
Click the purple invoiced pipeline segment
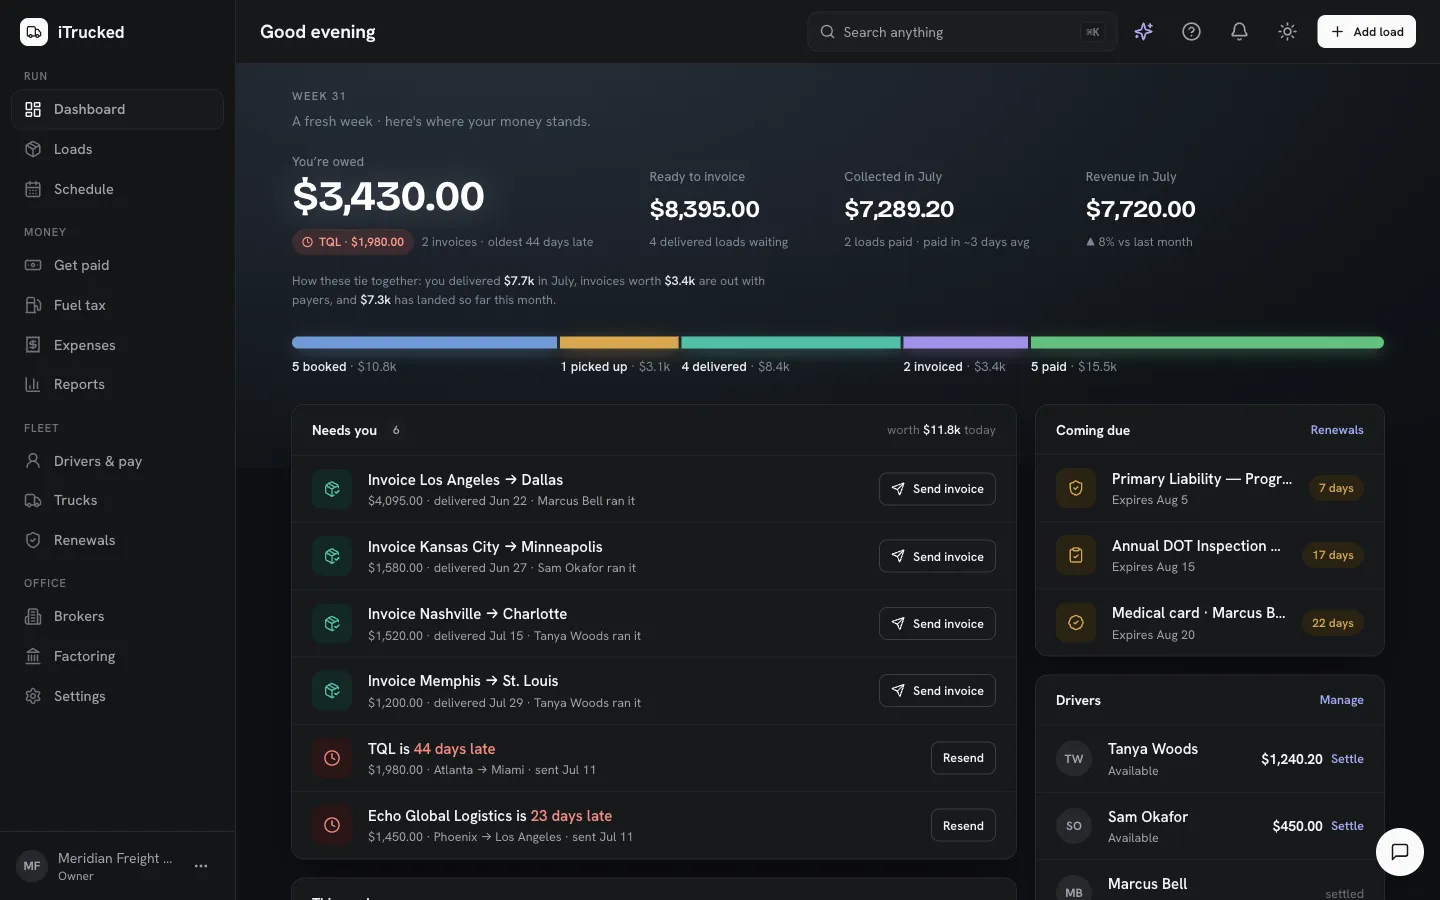(965, 342)
